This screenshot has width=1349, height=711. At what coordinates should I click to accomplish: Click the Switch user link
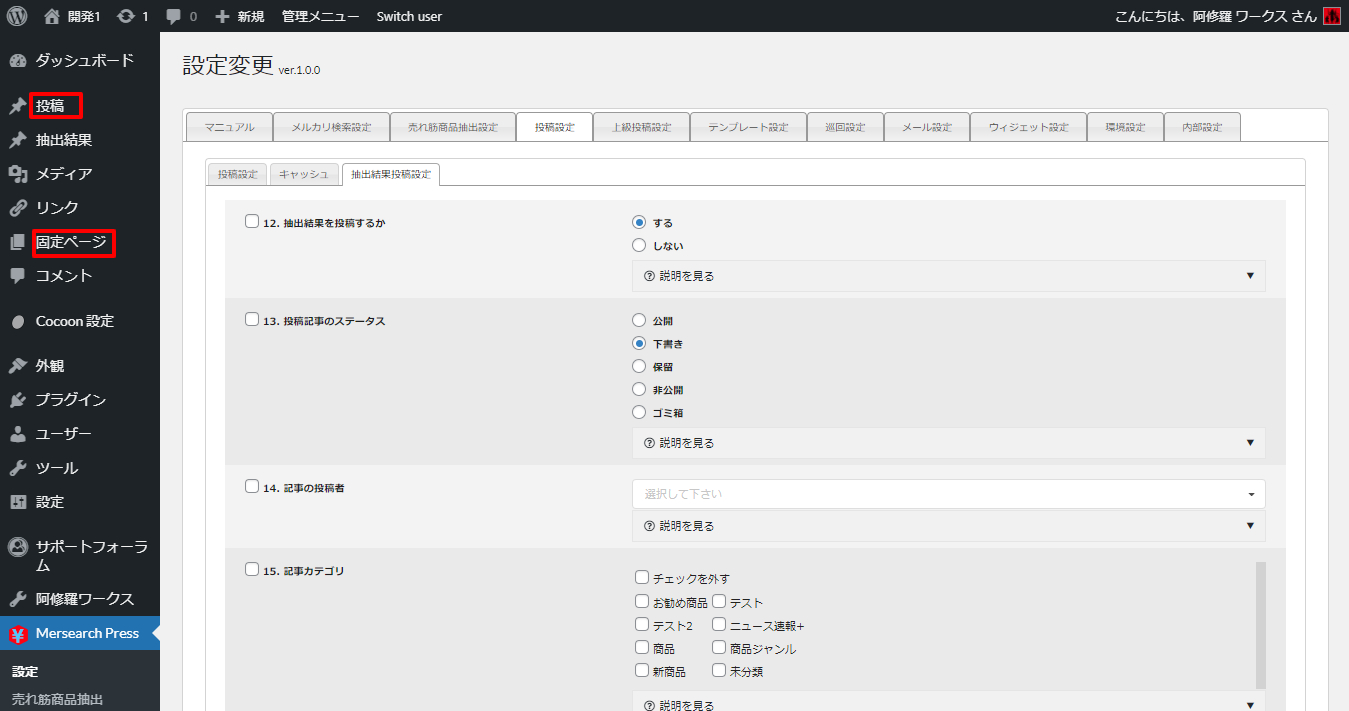tap(409, 16)
